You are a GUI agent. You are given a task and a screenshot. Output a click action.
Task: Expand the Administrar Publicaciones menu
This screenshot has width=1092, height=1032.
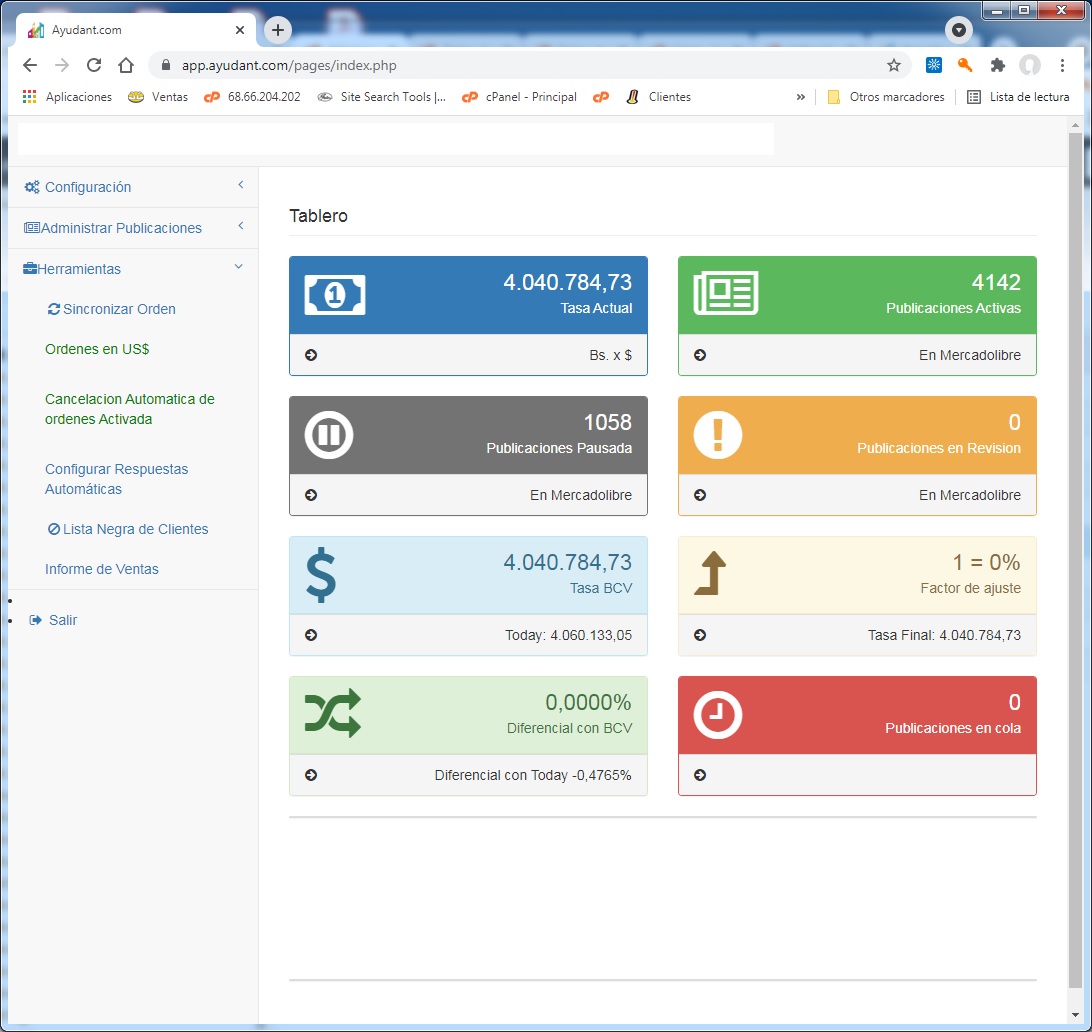coord(121,228)
